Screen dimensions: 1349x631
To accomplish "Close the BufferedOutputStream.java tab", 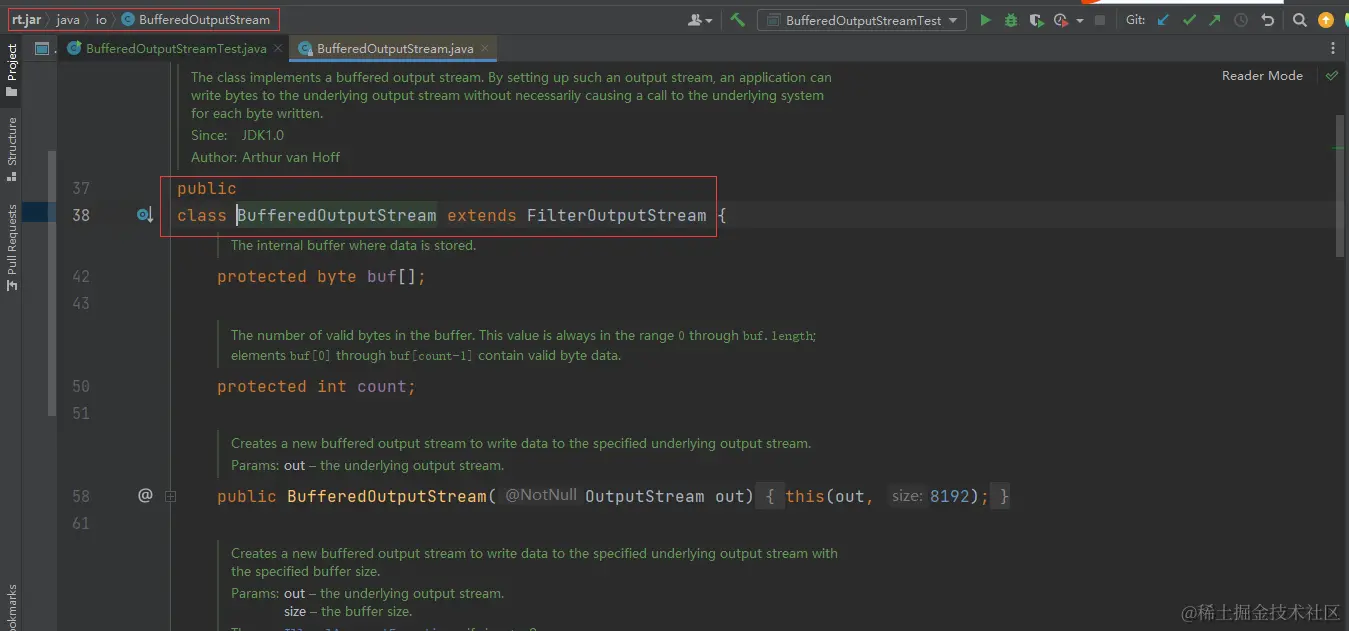I will pyautogui.click(x=484, y=48).
